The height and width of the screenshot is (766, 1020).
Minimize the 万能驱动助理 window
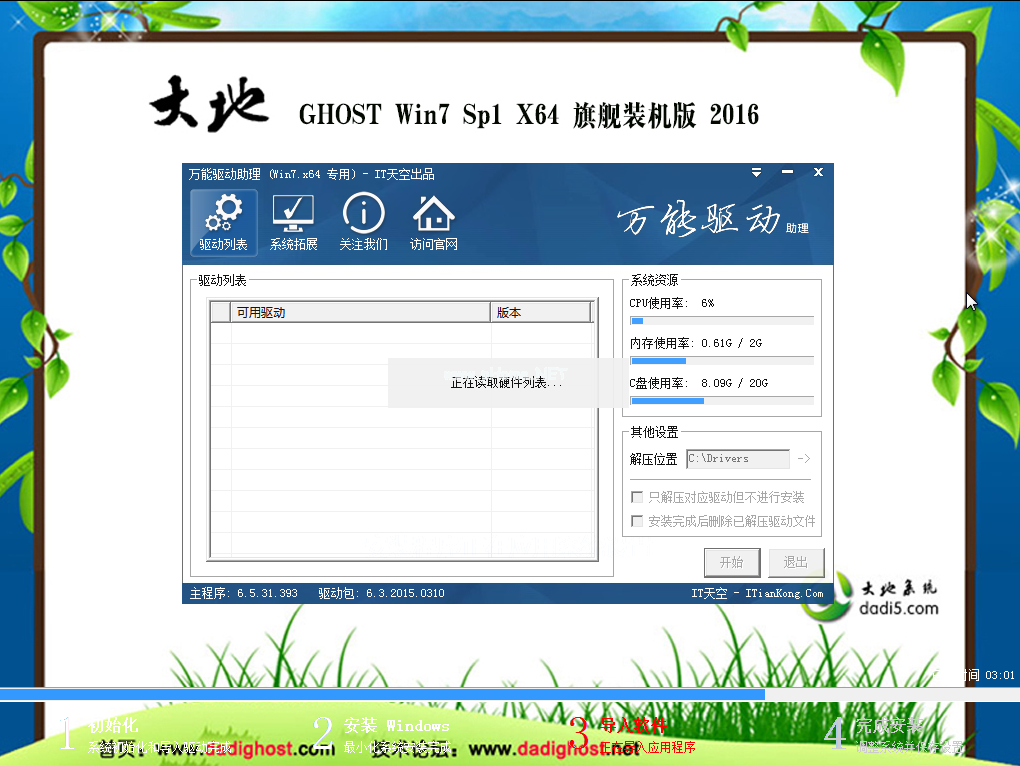787,172
